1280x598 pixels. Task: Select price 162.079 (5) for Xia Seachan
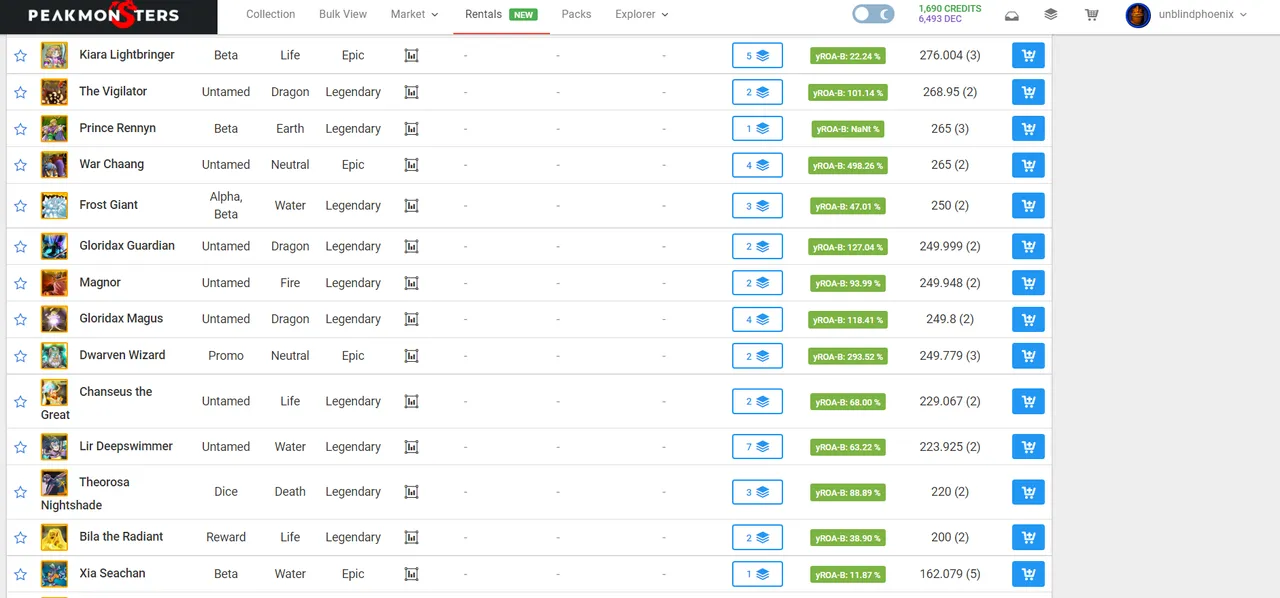click(950, 574)
